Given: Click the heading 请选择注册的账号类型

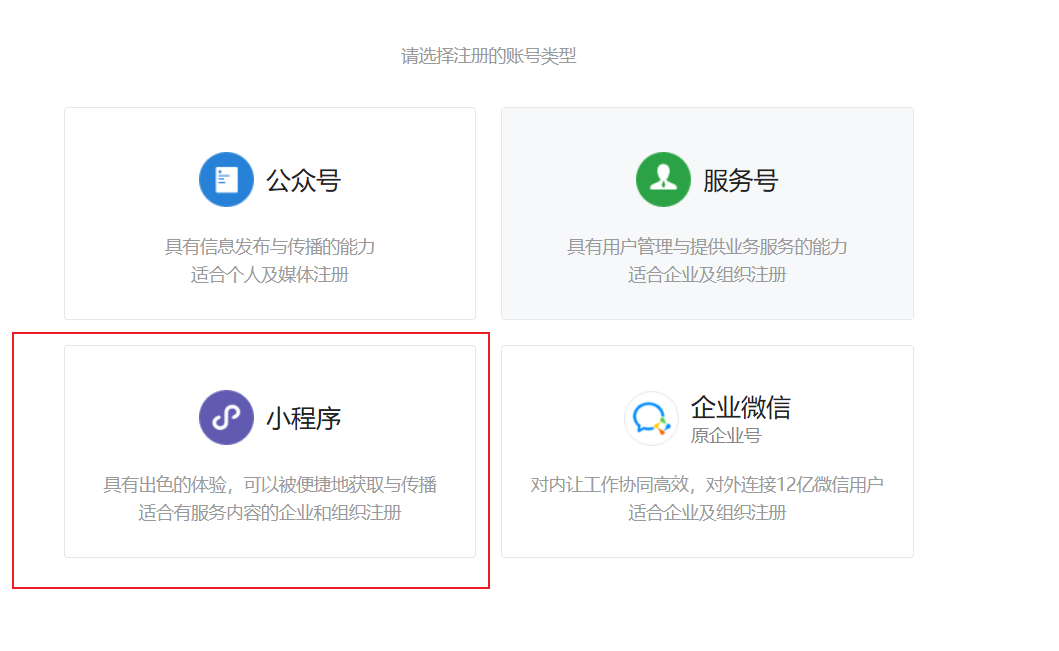Looking at the screenshot, I should (x=488, y=56).
